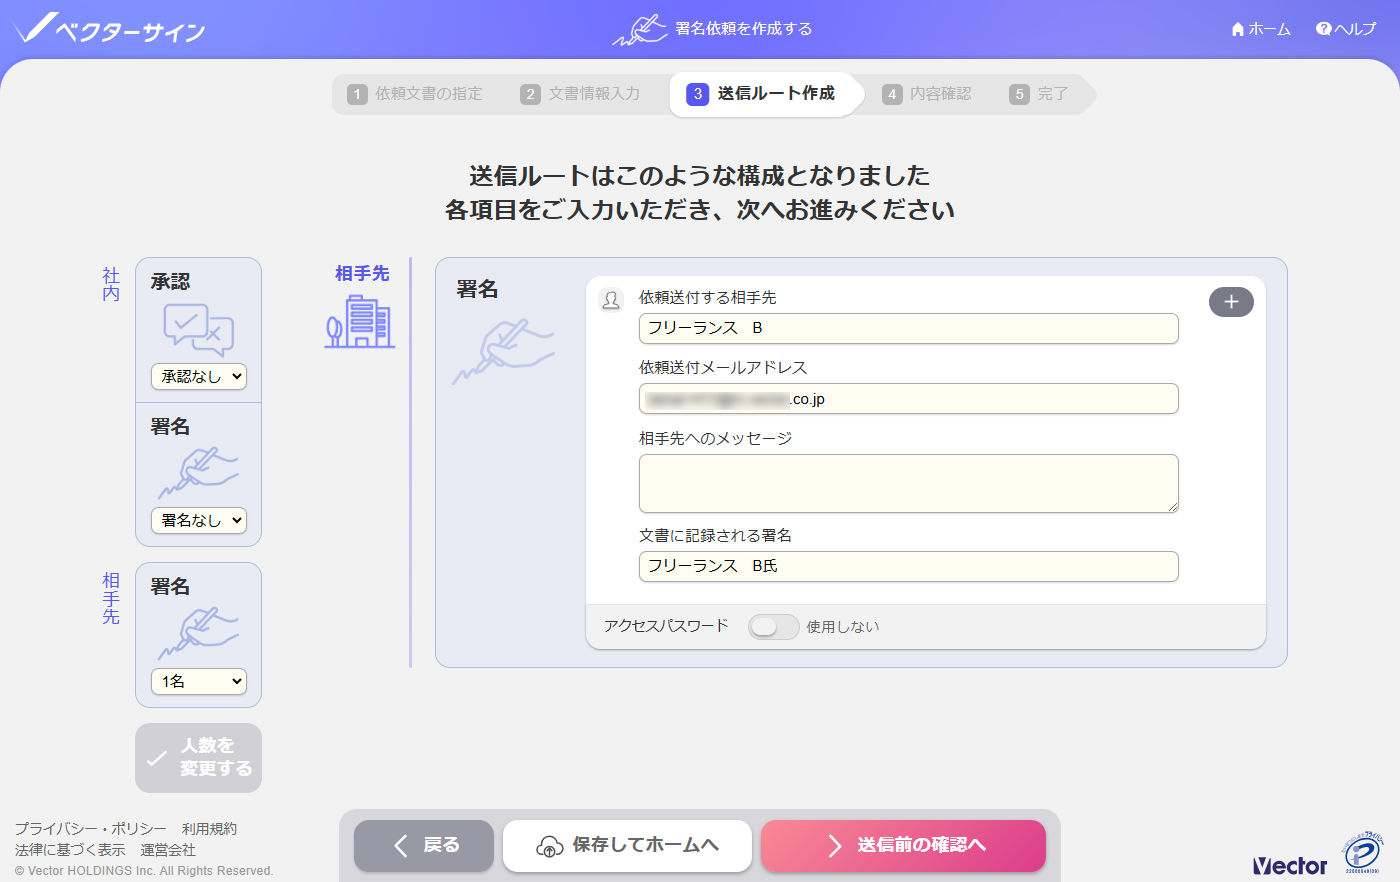1400x882 pixels.
Task: Open the 1名 signer count dropdown
Action: pyautogui.click(x=199, y=681)
